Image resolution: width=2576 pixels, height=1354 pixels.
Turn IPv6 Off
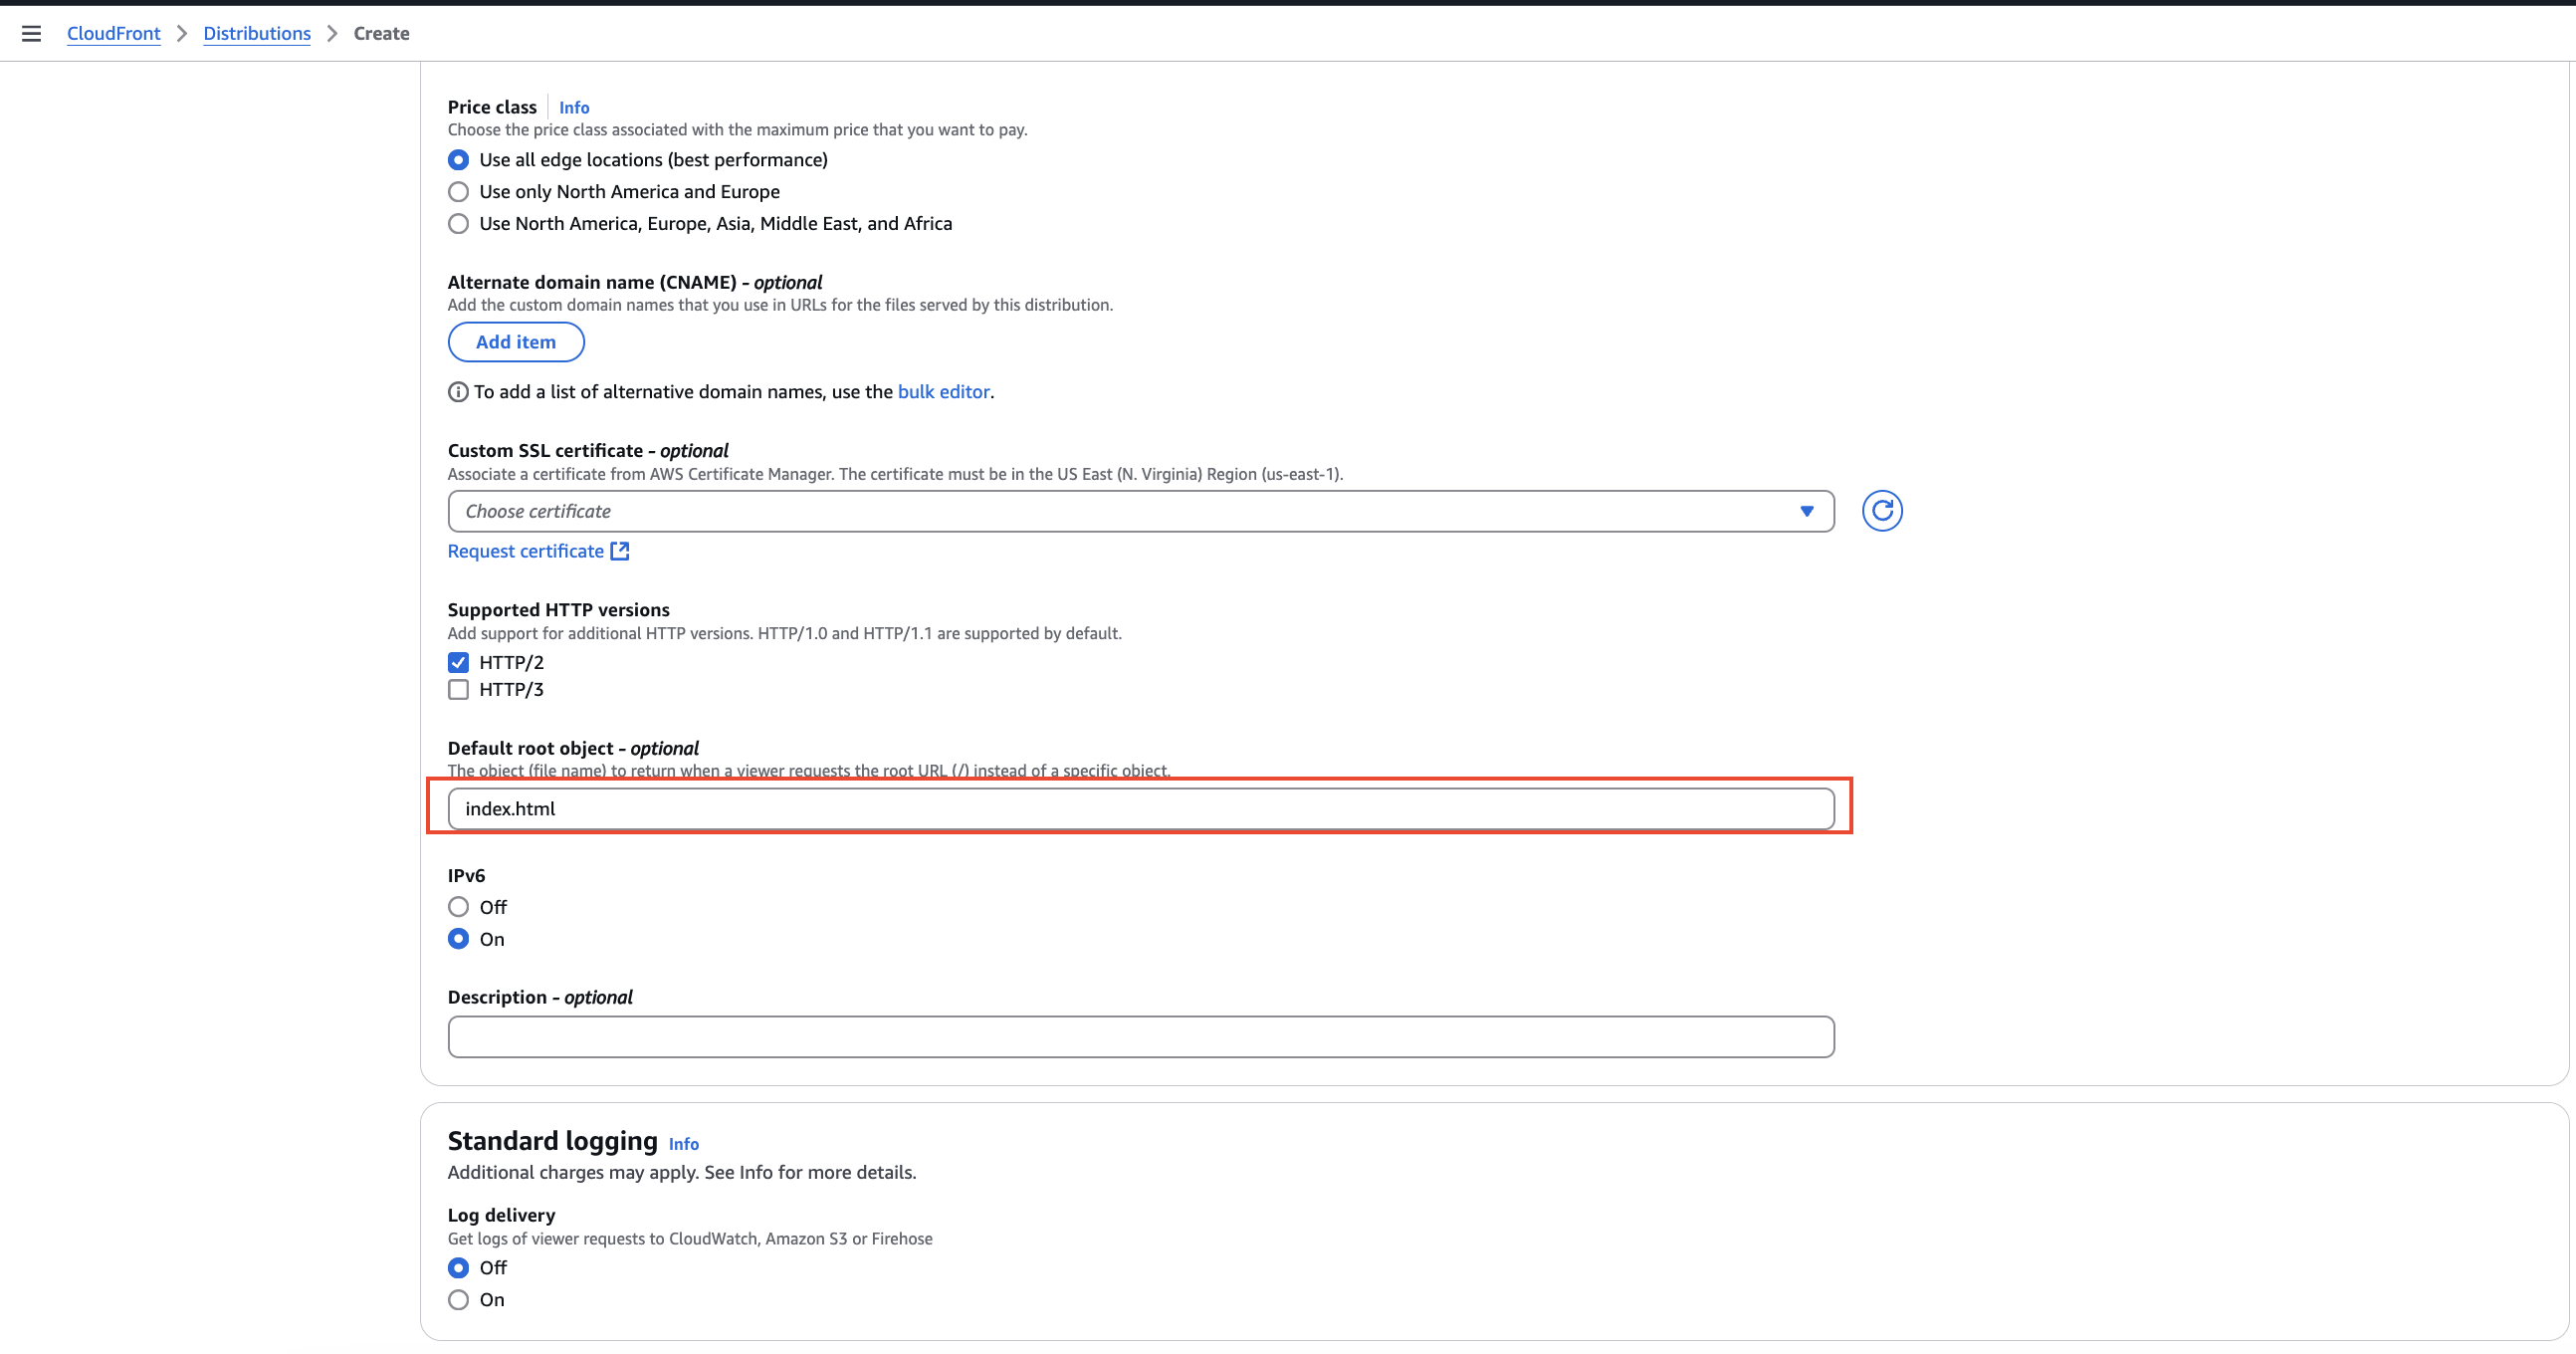click(458, 907)
